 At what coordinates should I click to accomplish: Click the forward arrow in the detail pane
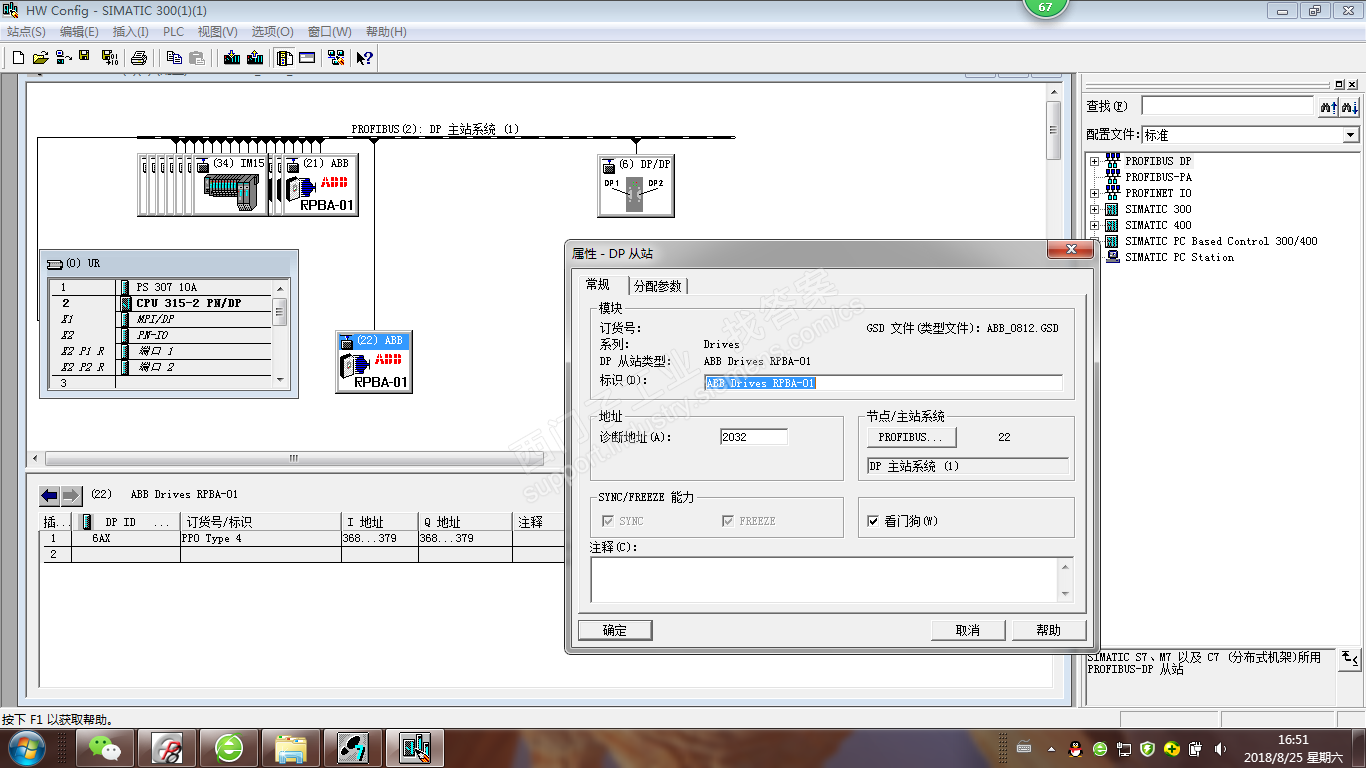tap(71, 496)
